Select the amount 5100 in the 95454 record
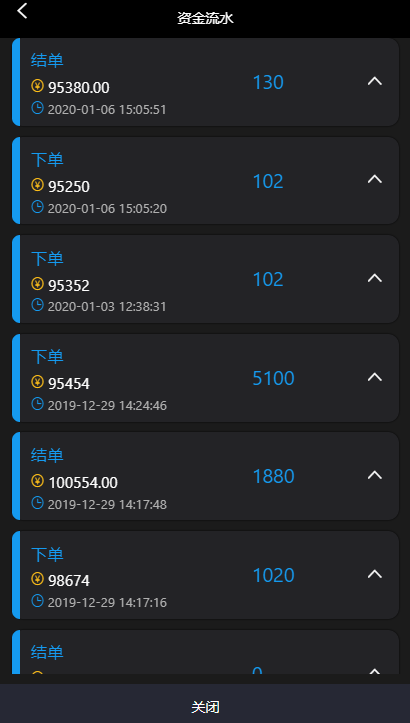Image resolution: width=410 pixels, height=723 pixels. 273,378
